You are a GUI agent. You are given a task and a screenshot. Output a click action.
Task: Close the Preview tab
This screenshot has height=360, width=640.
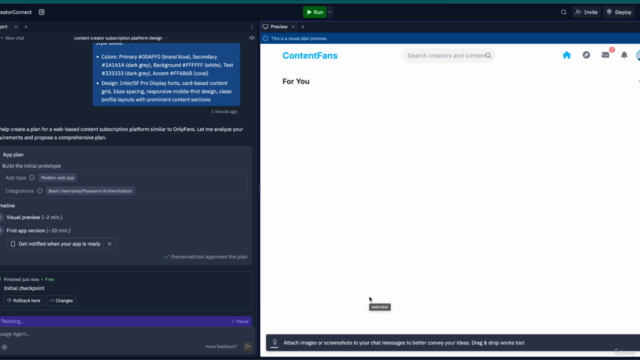tap(293, 27)
